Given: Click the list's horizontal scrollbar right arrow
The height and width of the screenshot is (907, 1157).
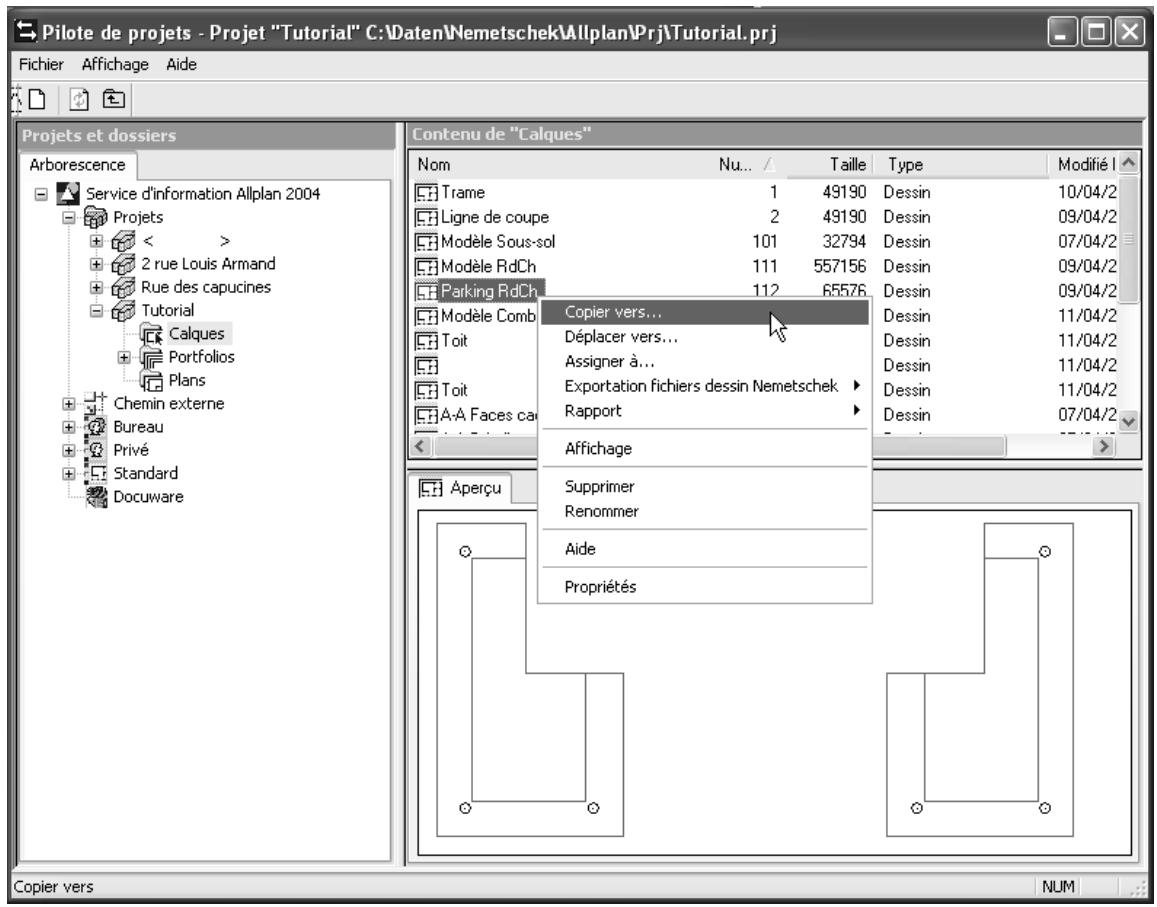Looking at the screenshot, I should tap(1104, 446).
